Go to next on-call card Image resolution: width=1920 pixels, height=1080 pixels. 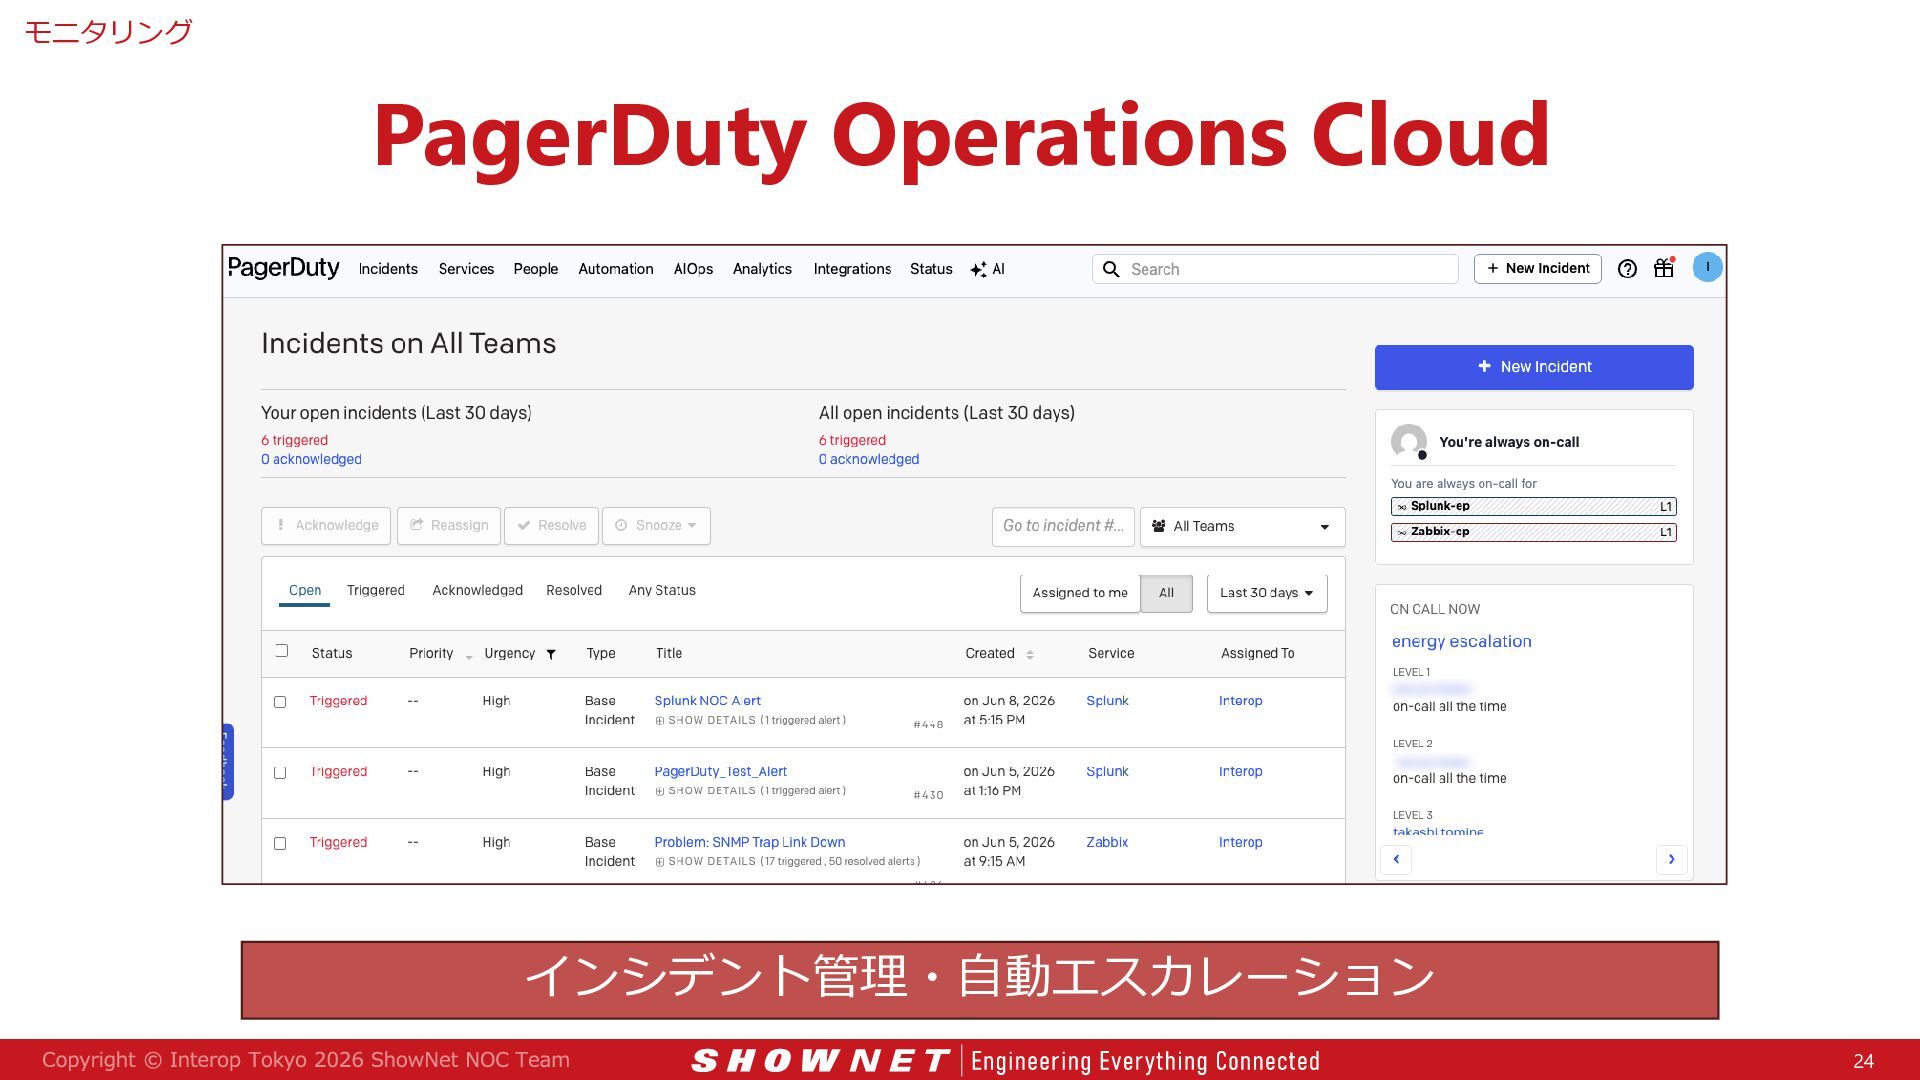click(x=1671, y=859)
